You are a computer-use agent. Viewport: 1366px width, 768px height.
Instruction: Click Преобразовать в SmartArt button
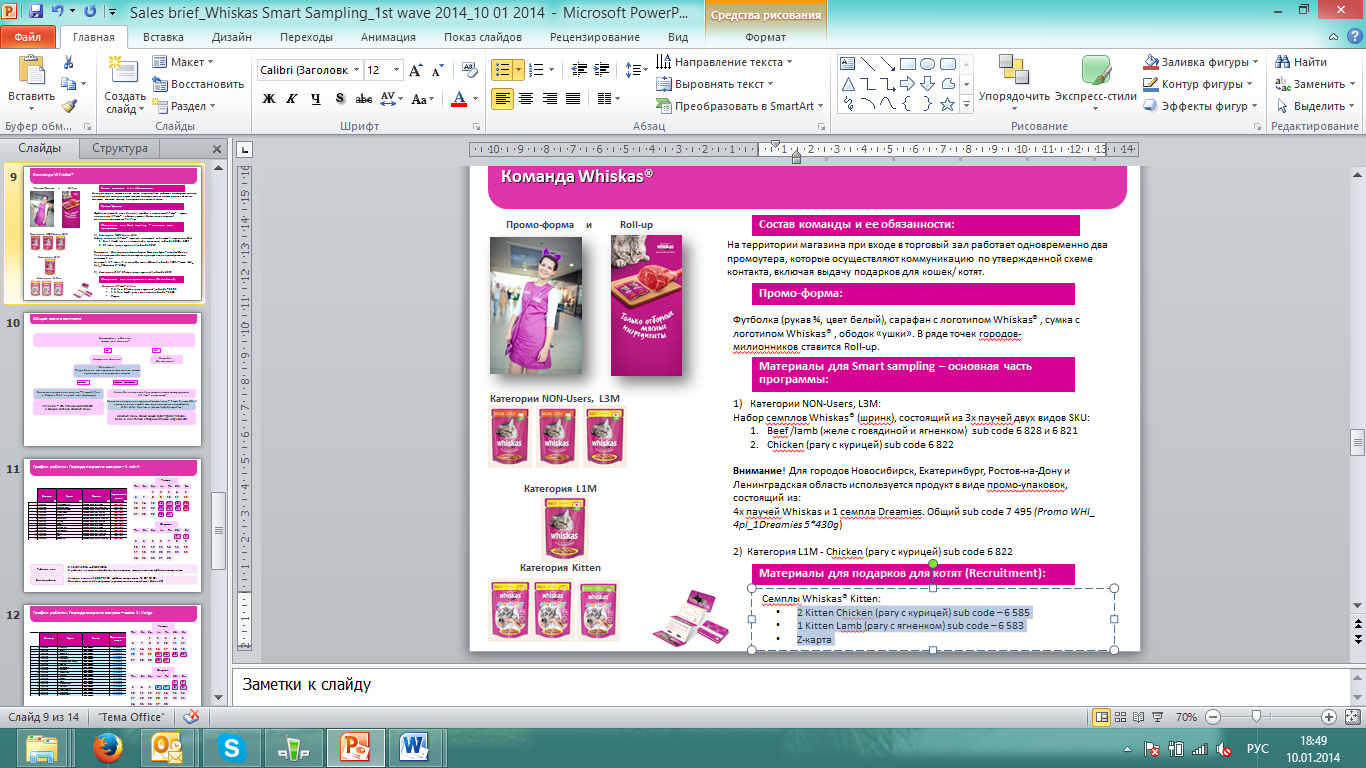pyautogui.click(x=741, y=106)
